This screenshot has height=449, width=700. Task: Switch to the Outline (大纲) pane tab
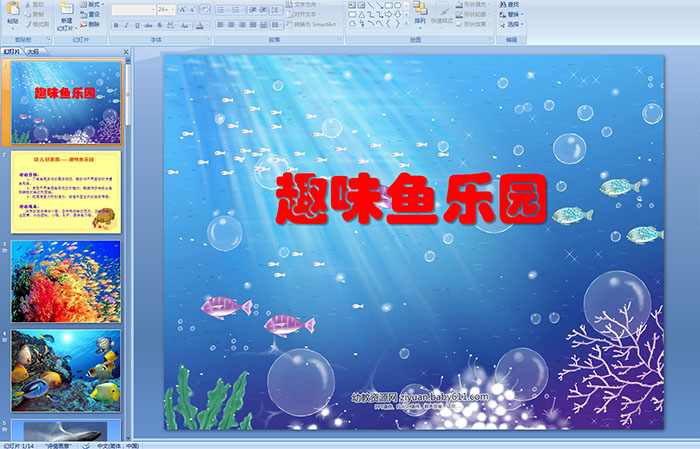tap(33, 52)
